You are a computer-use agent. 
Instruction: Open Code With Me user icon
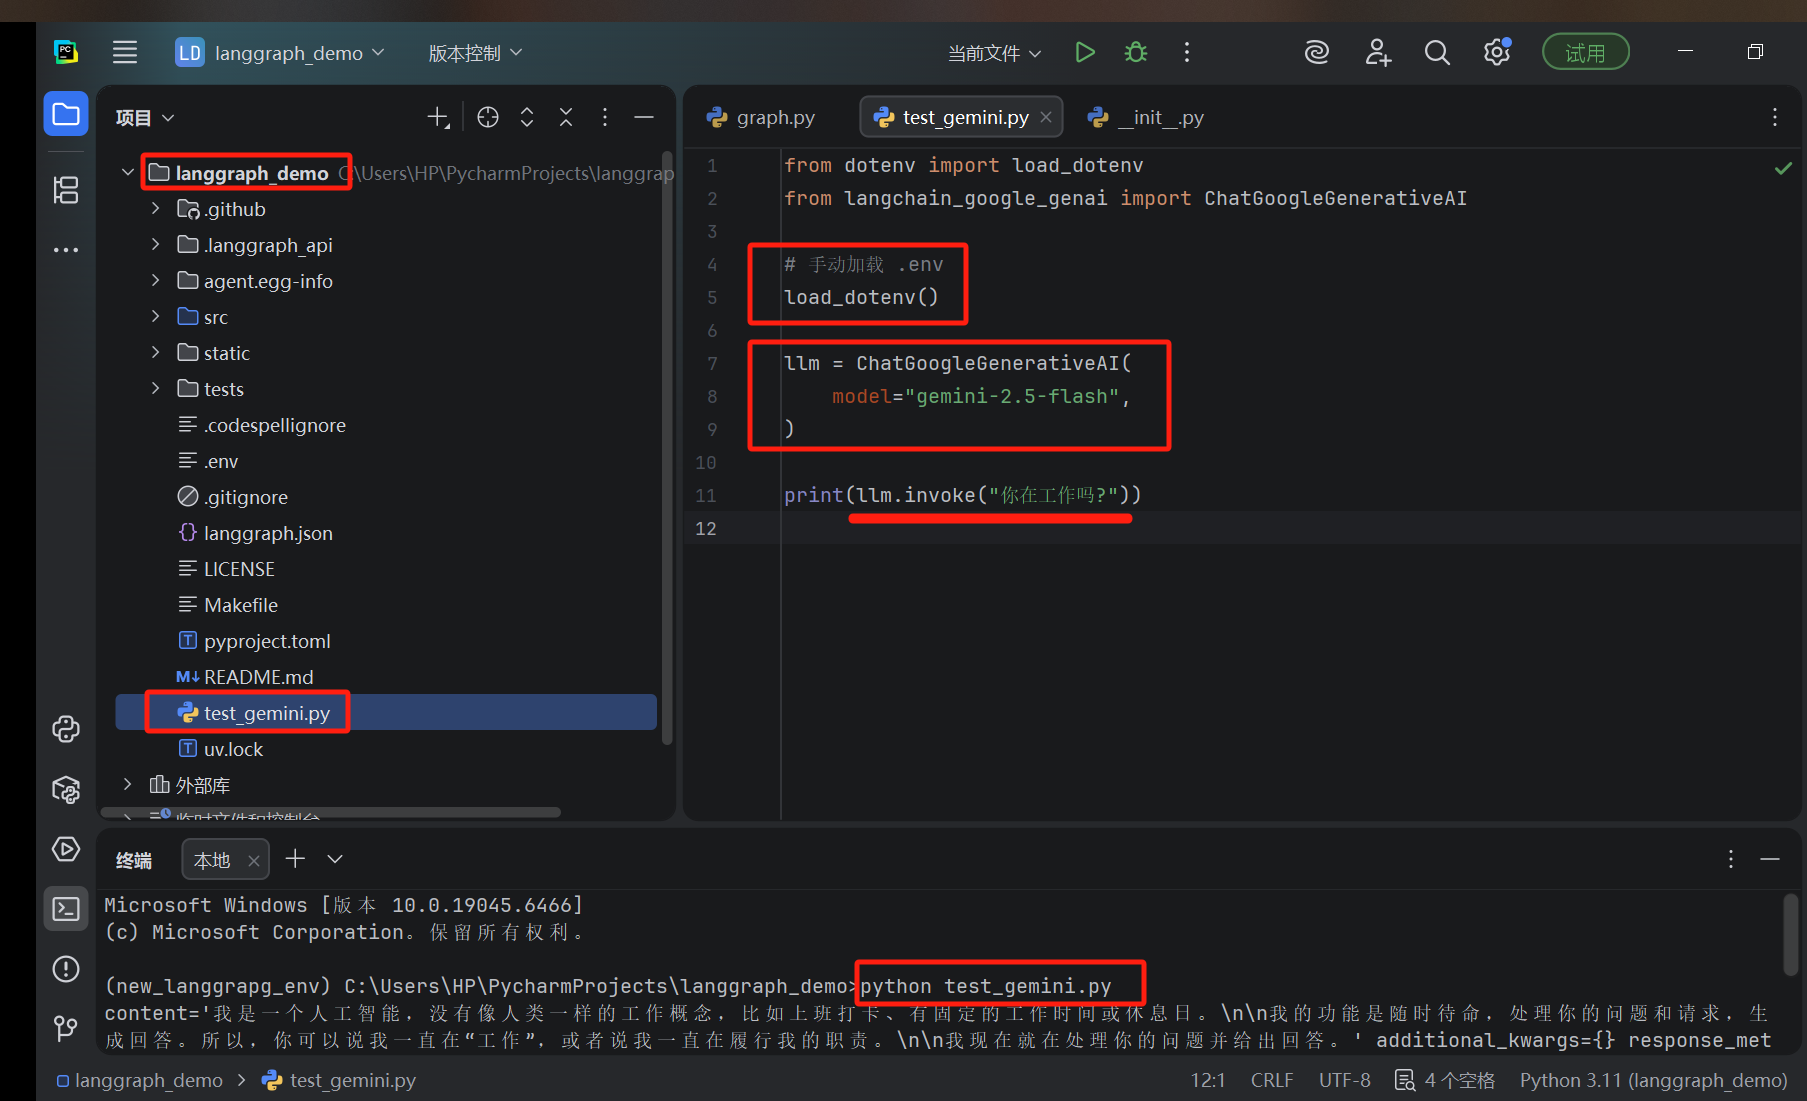coord(1378,52)
